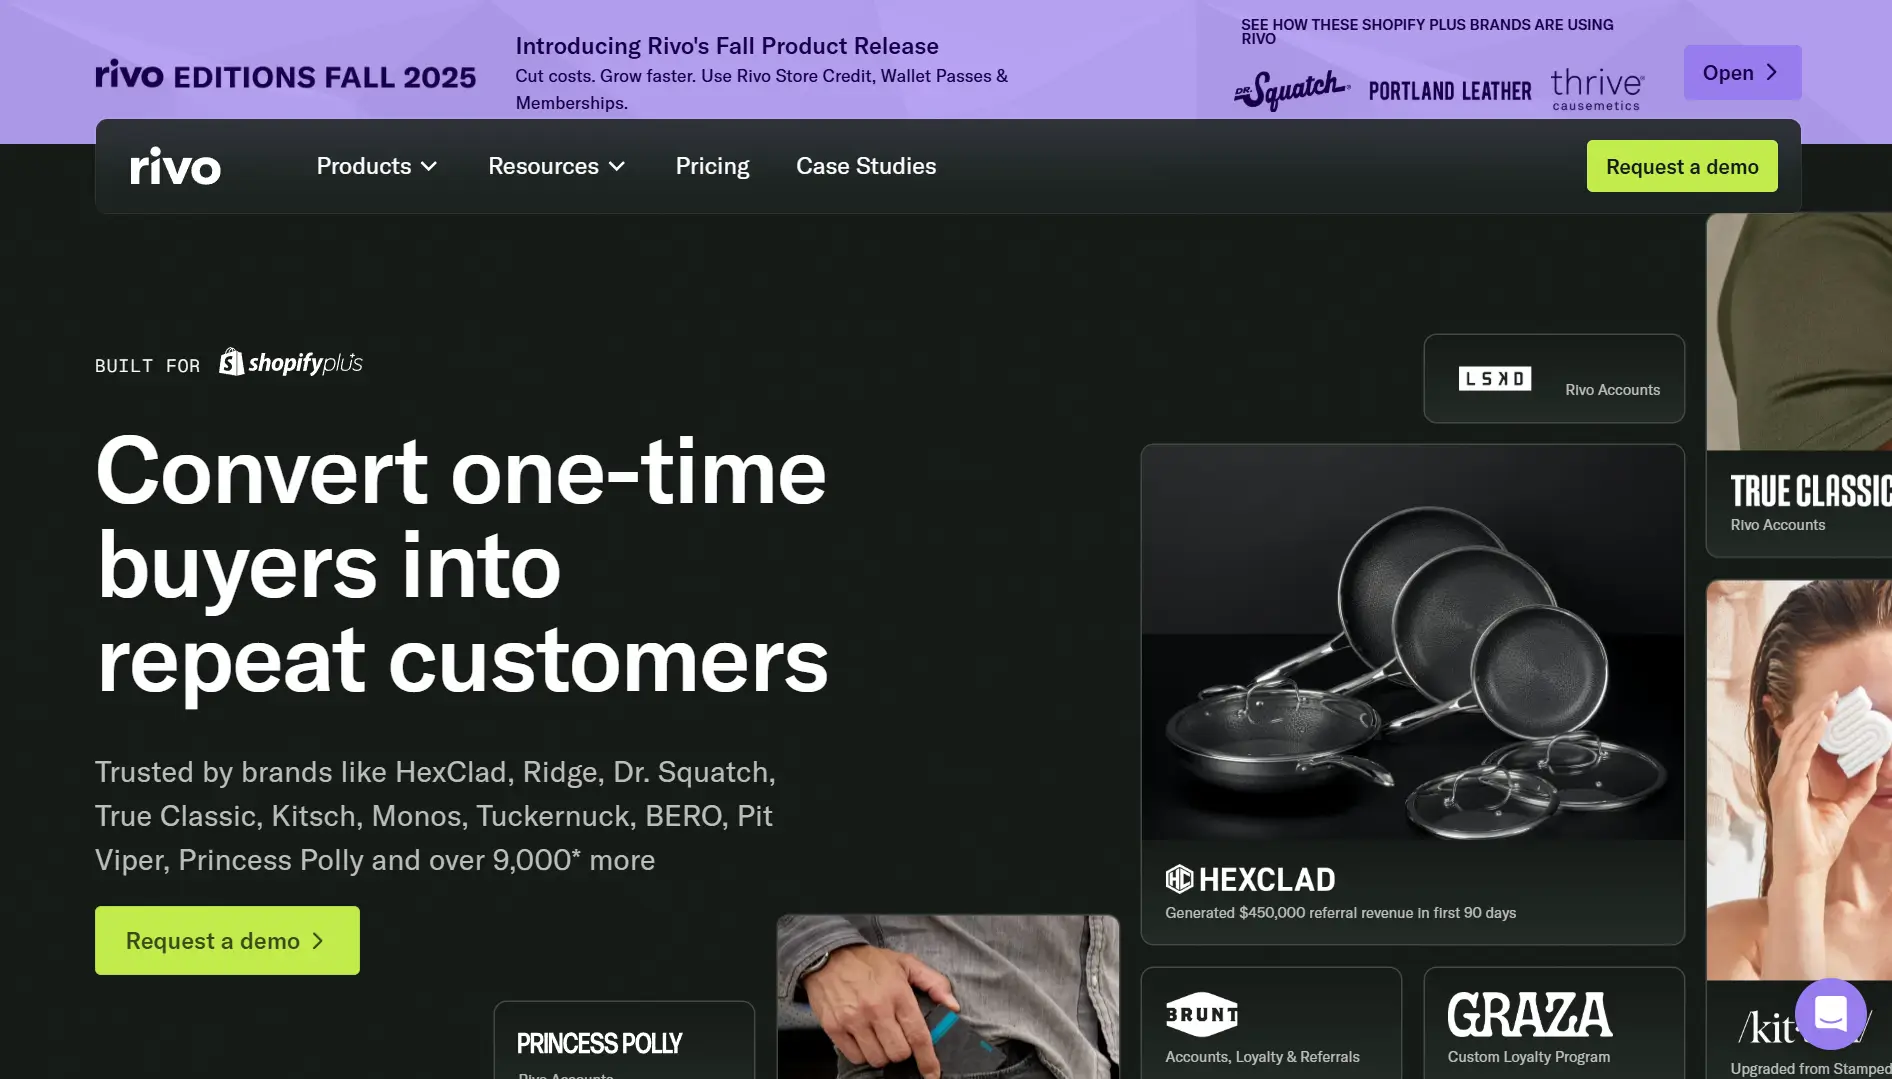Click the hero Request a demo button

pyautogui.click(x=227, y=940)
